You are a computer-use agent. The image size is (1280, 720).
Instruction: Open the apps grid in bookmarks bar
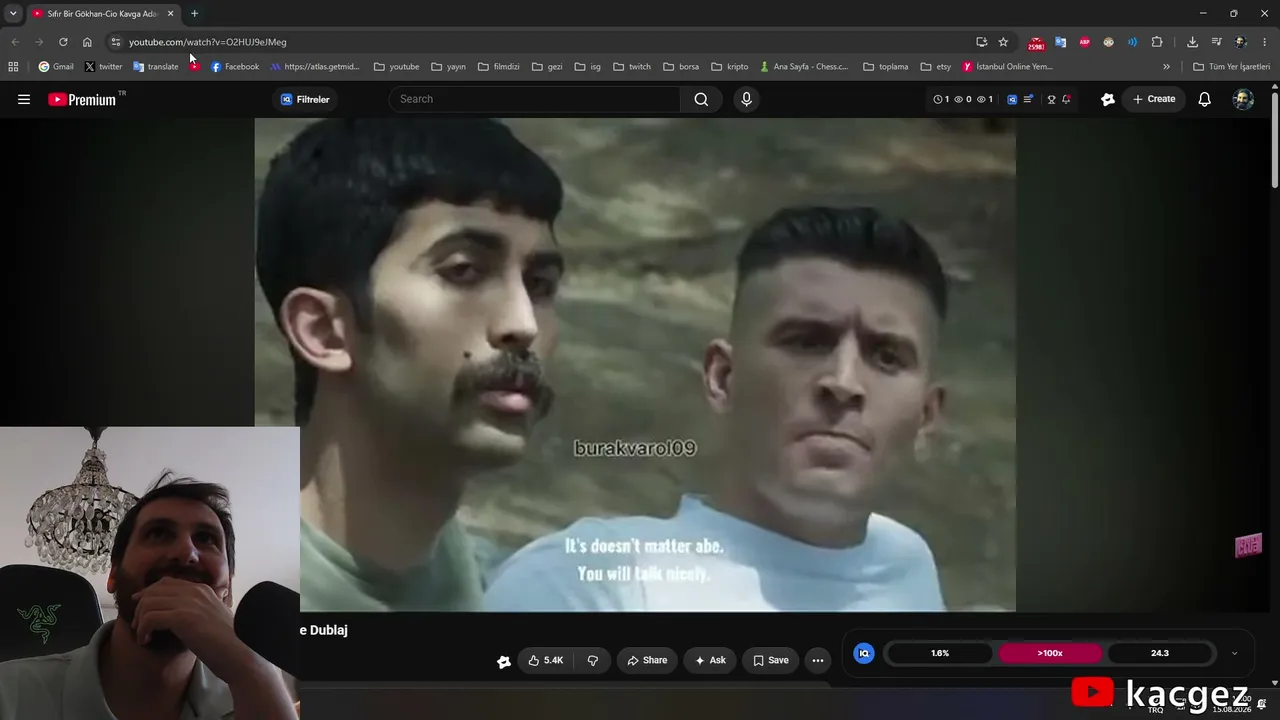[13, 67]
